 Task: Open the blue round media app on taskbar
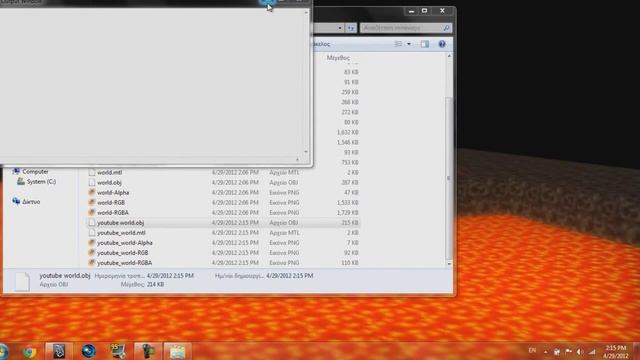(89, 351)
